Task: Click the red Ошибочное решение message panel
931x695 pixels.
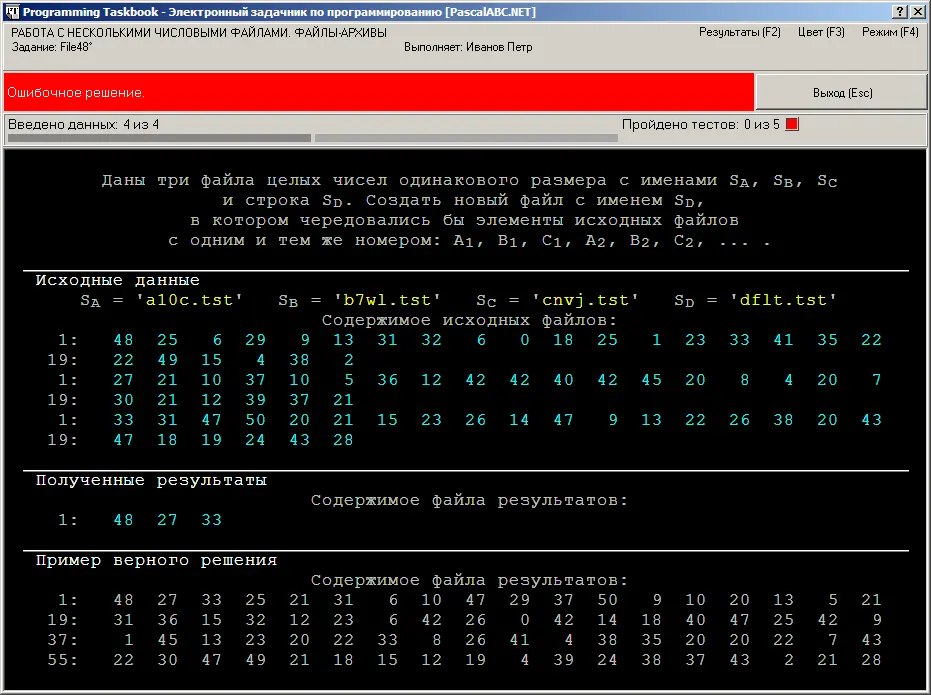Action: tap(379, 92)
